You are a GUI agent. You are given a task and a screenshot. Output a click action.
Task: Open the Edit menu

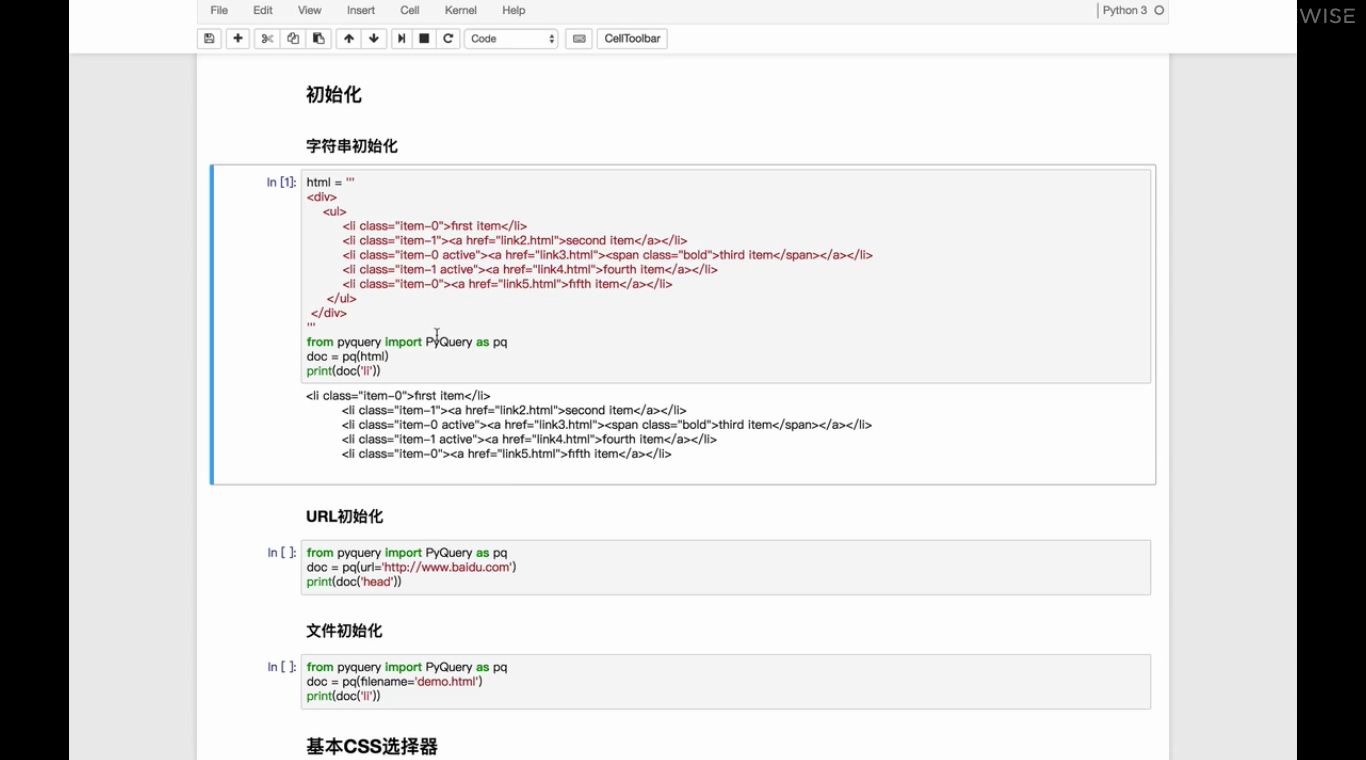click(263, 10)
